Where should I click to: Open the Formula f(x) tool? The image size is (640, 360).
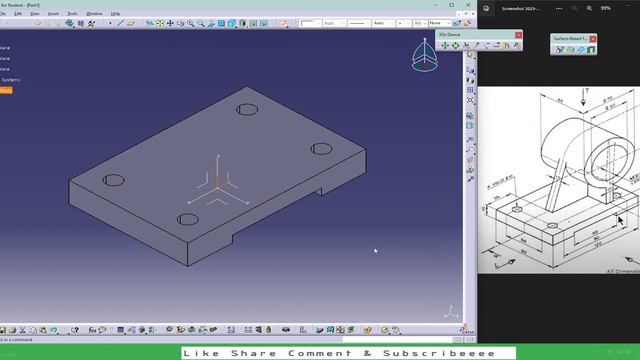(x=92, y=330)
